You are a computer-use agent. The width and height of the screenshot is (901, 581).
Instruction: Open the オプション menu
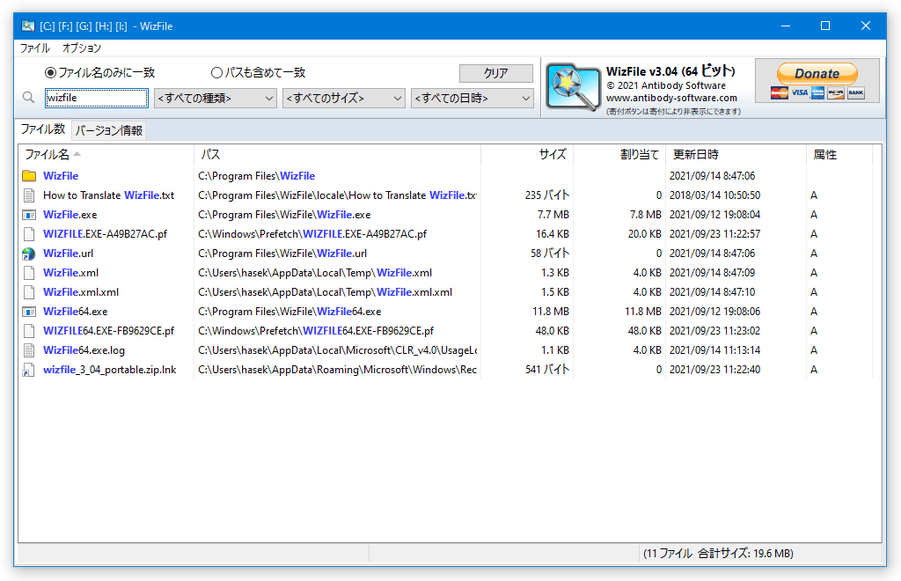82,48
